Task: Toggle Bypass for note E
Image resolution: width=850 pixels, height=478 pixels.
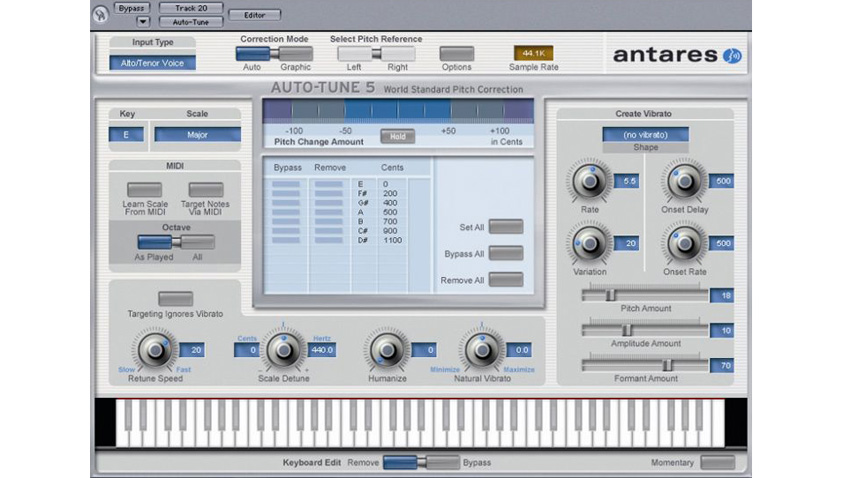Action: coord(286,184)
